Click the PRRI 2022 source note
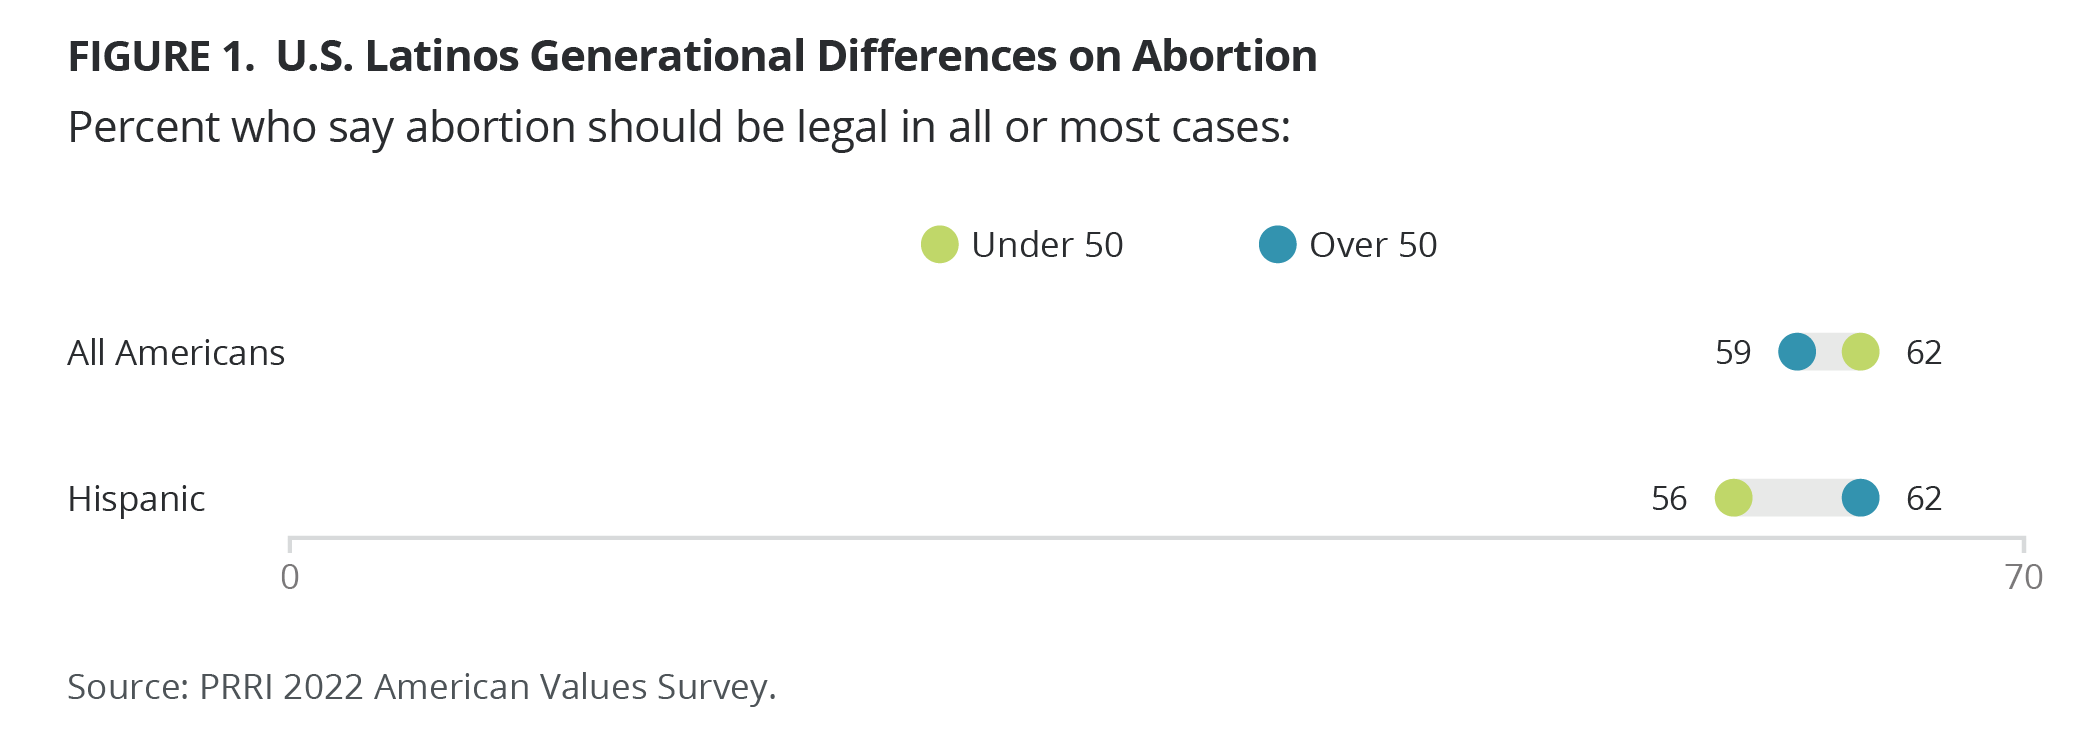2092x737 pixels. pyautogui.click(x=421, y=687)
